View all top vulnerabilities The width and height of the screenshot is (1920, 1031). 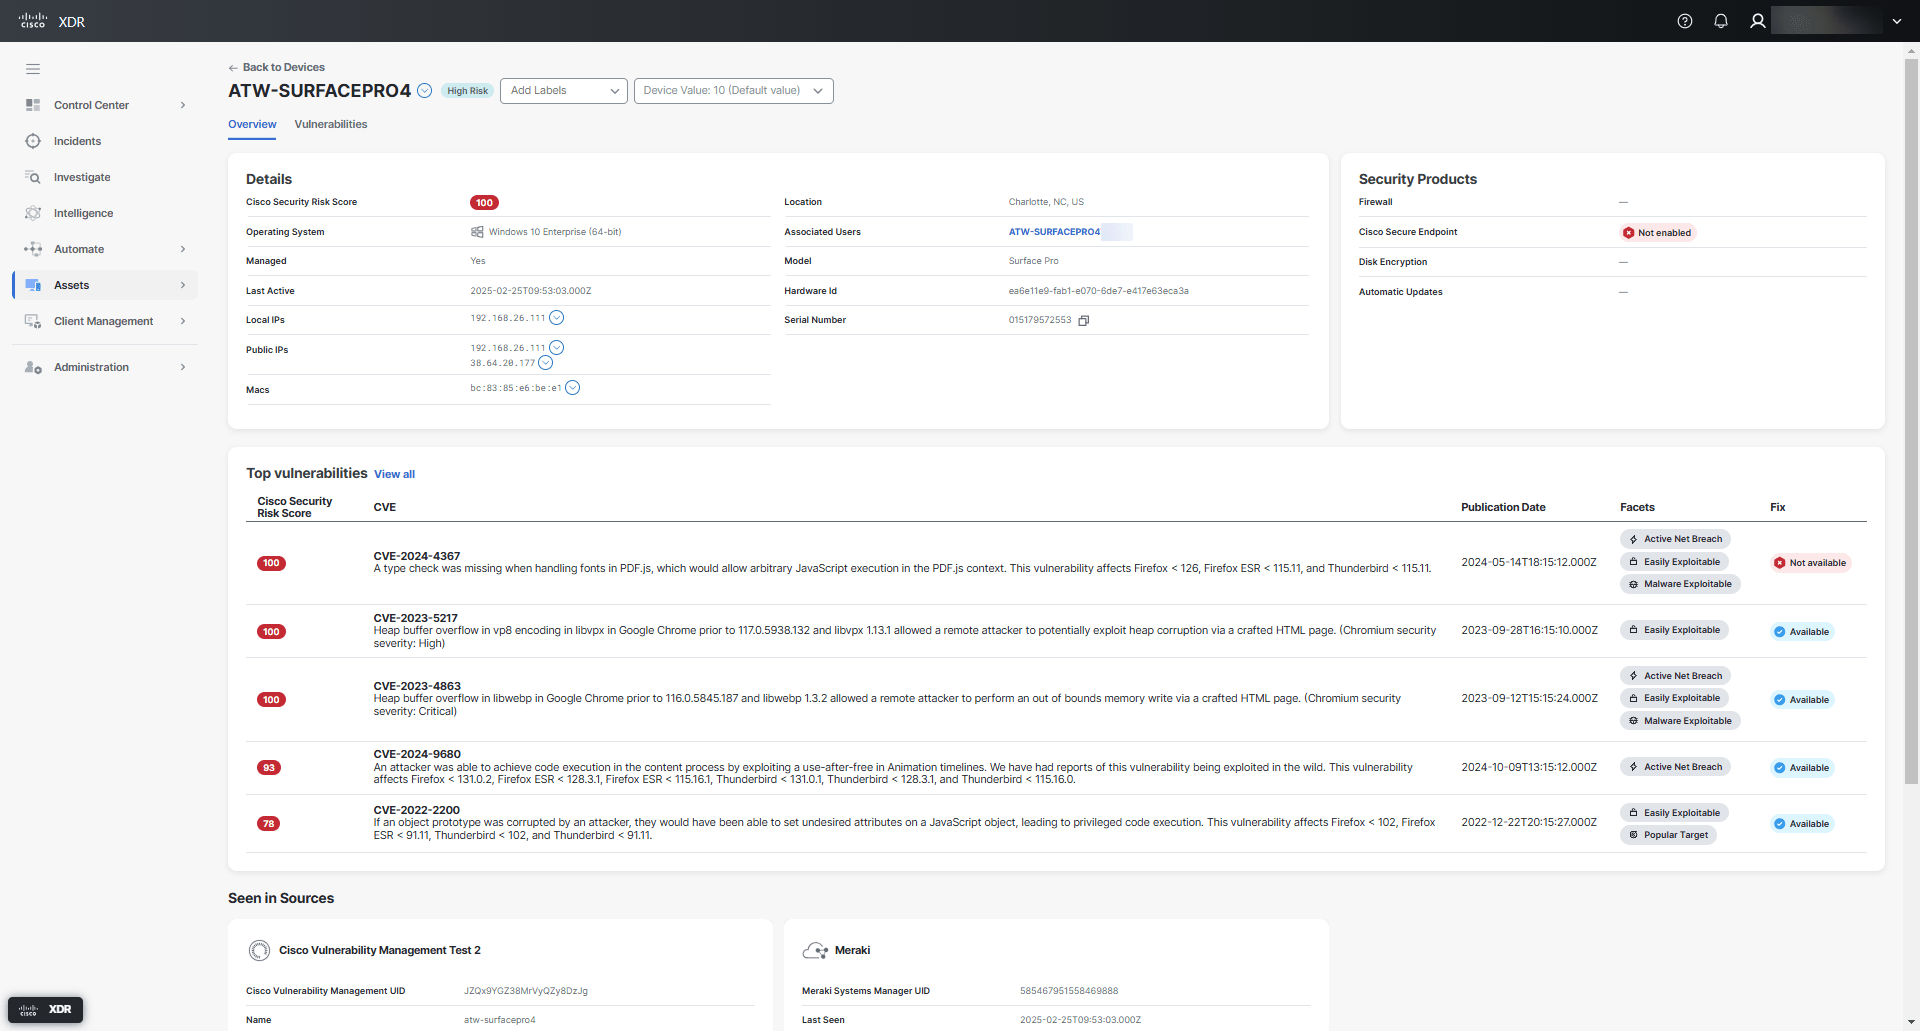(x=394, y=474)
